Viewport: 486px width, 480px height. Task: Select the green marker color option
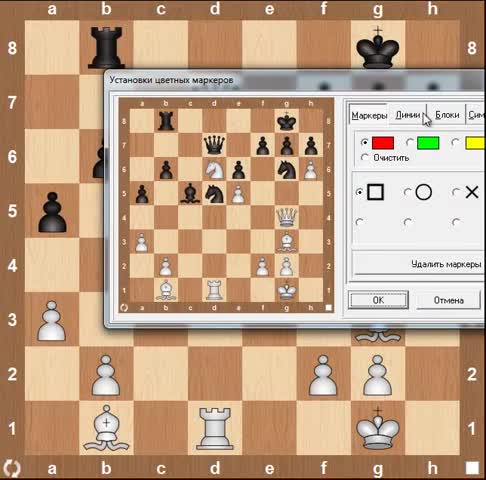(x=428, y=143)
